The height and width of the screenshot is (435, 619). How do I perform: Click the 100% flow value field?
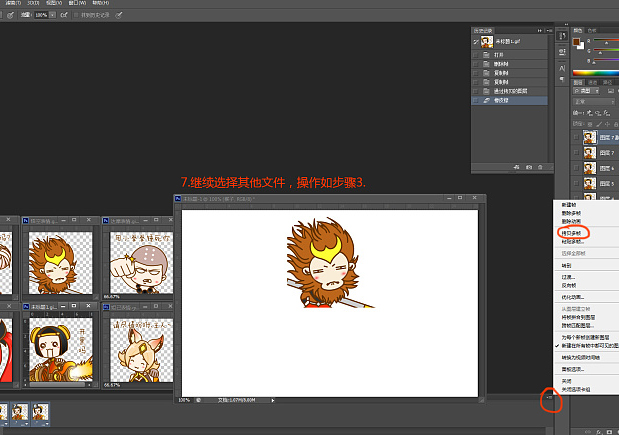41,15
